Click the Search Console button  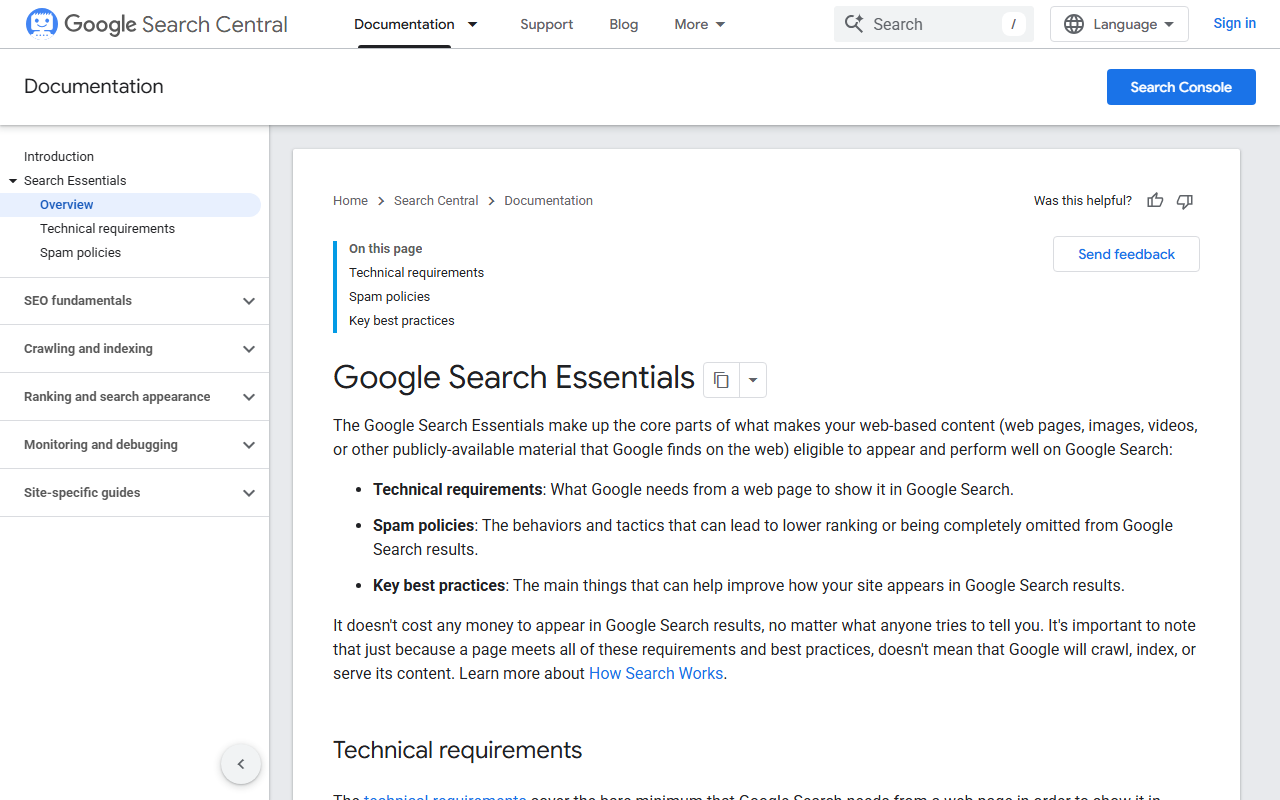[1181, 87]
